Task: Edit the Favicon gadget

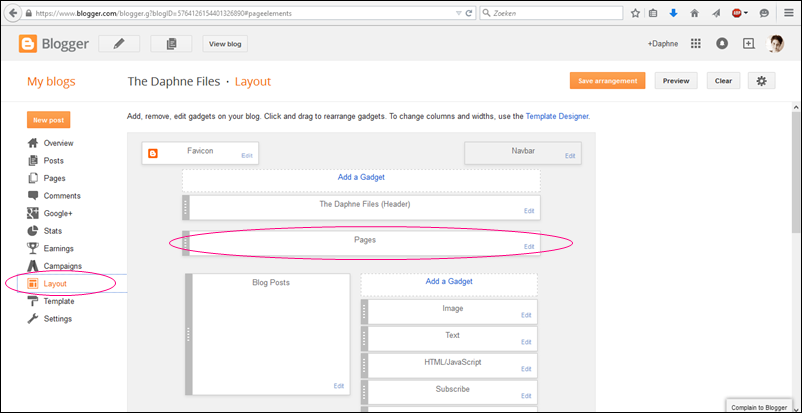Action: coord(247,156)
